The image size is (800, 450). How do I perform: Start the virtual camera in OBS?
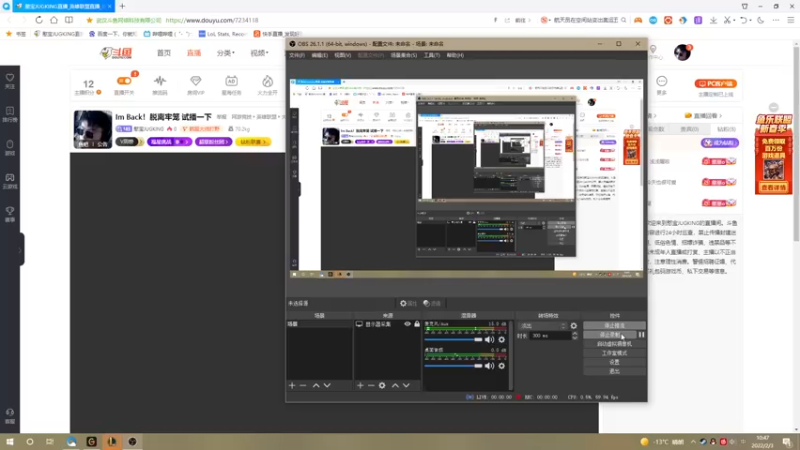click(614, 344)
